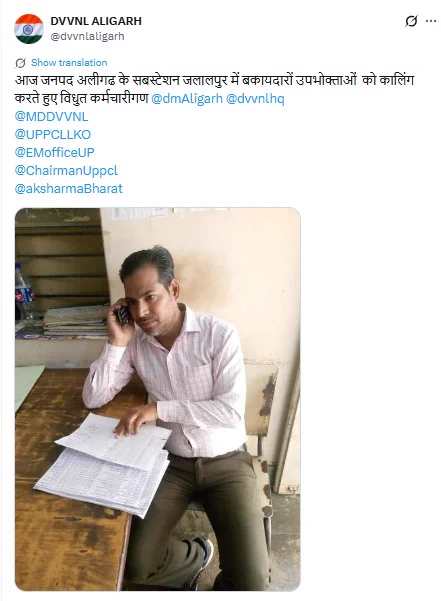Click the Grok icon at the post's top right

[411, 21]
